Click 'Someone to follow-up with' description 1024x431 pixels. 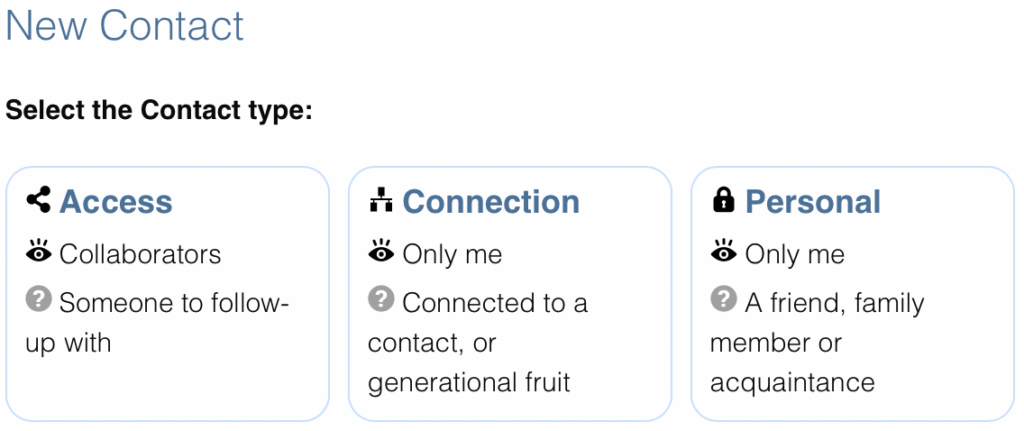pos(157,323)
